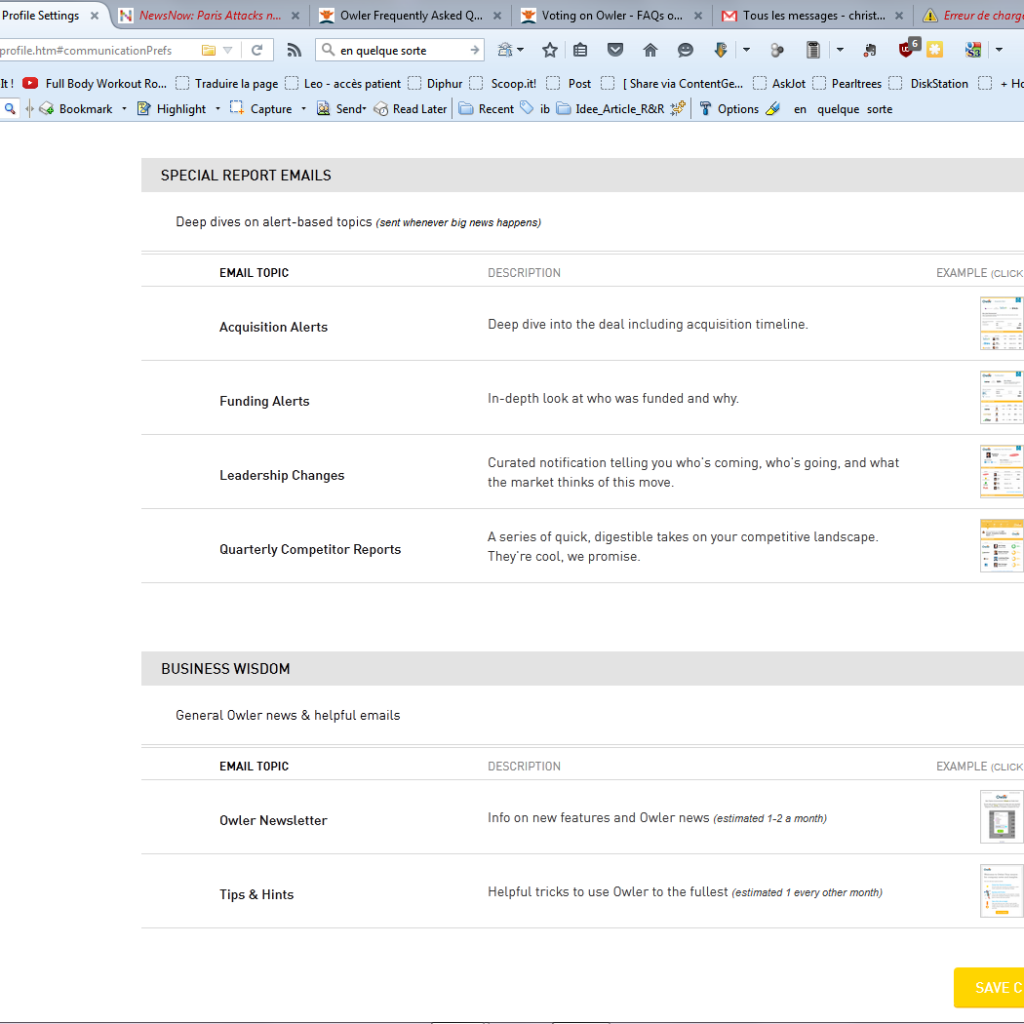Go to home page icon
1024x1024 pixels.
(x=650, y=50)
